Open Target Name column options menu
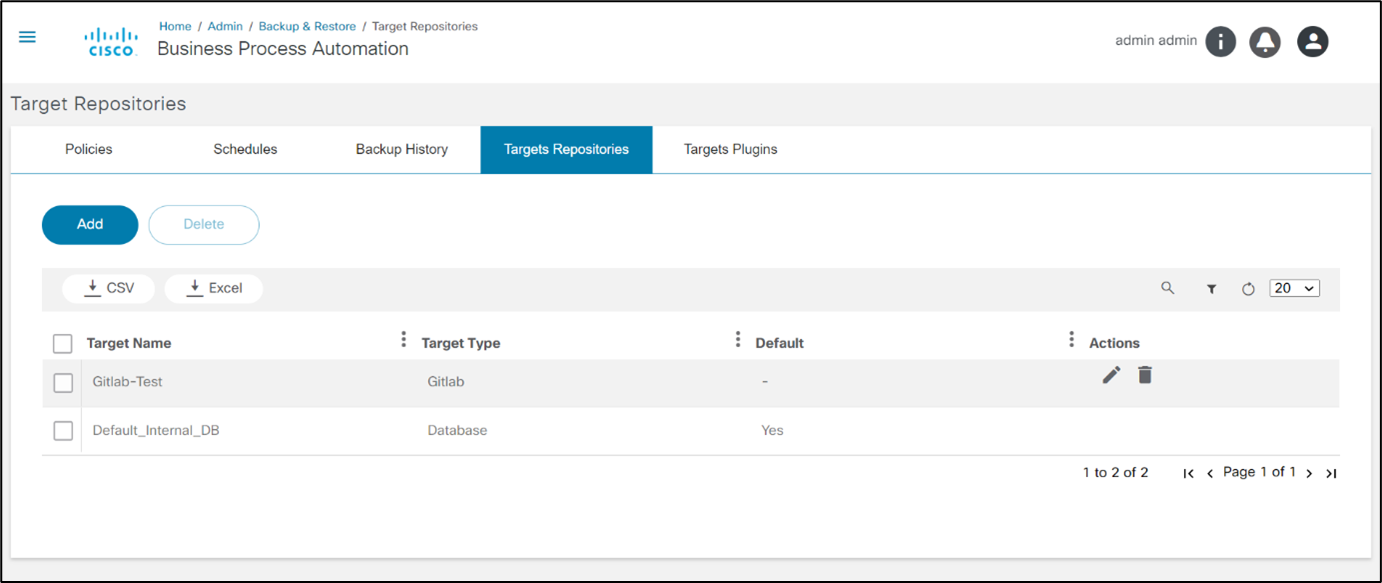 [404, 340]
